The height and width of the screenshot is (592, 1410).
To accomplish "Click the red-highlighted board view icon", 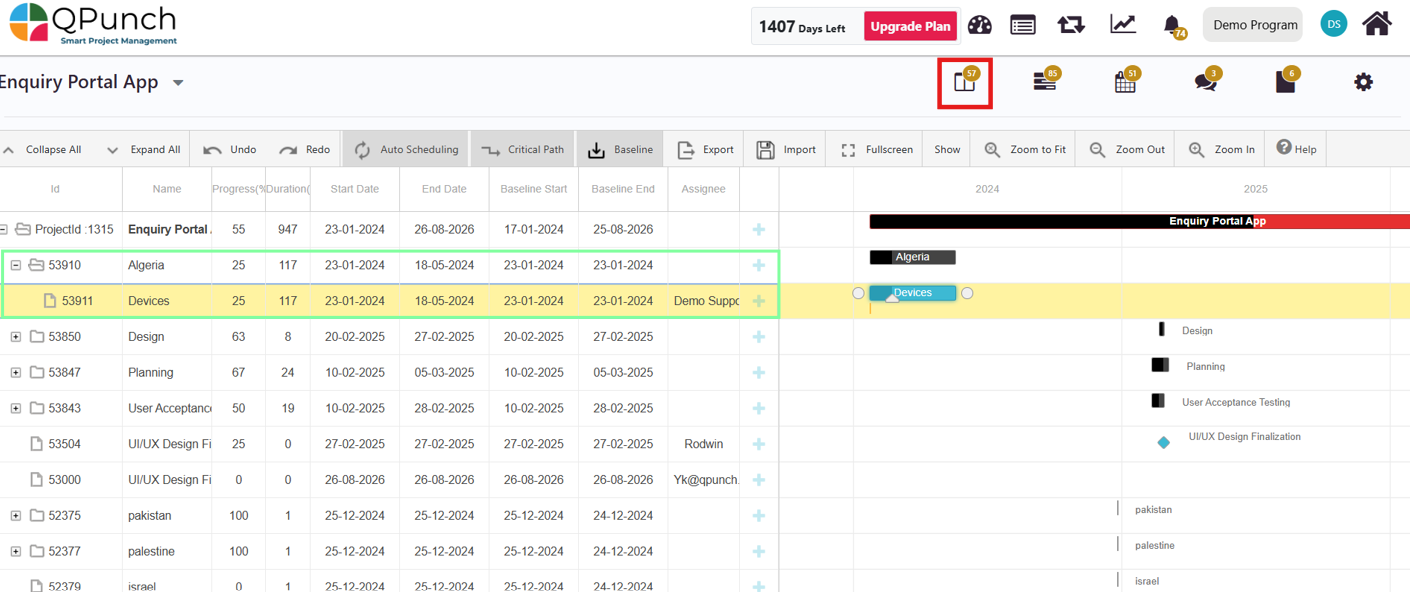I will coord(964,83).
